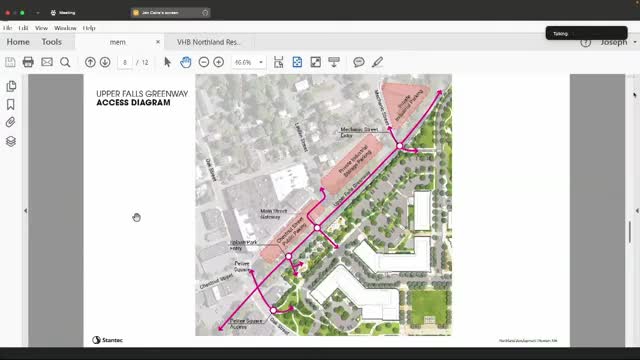640x360 pixels.
Task: Click the screen share info icon
Action: [x=205, y=13]
